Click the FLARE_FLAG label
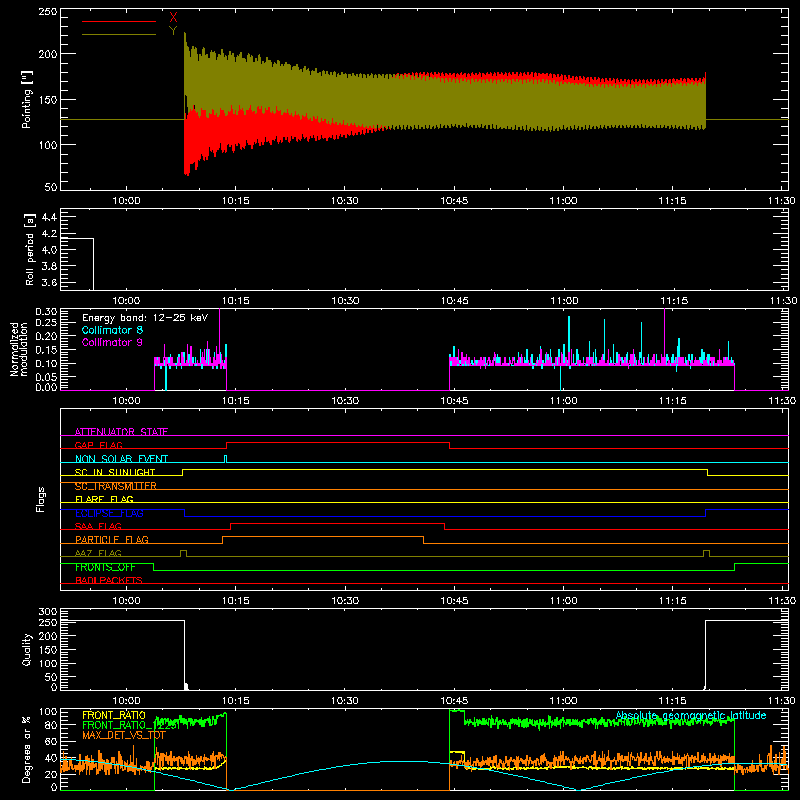800x800 pixels. pyautogui.click(x=104, y=499)
